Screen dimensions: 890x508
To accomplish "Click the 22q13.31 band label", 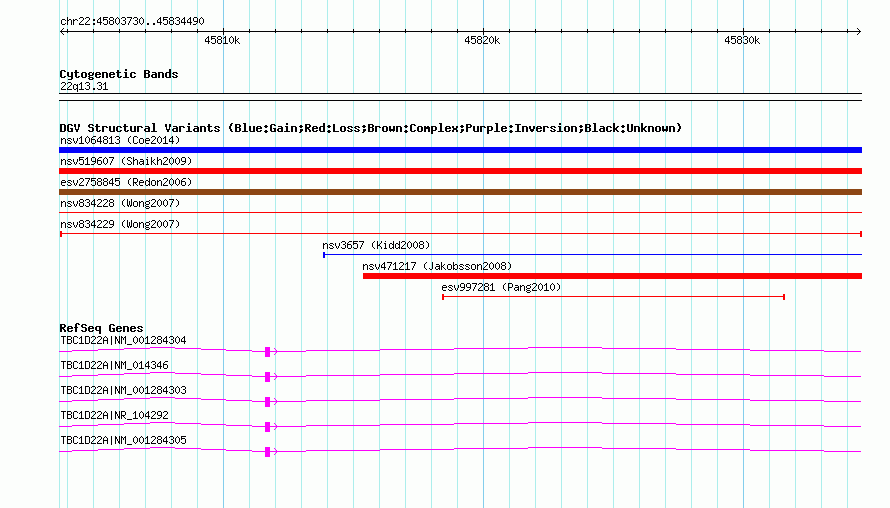I will (x=84, y=86).
